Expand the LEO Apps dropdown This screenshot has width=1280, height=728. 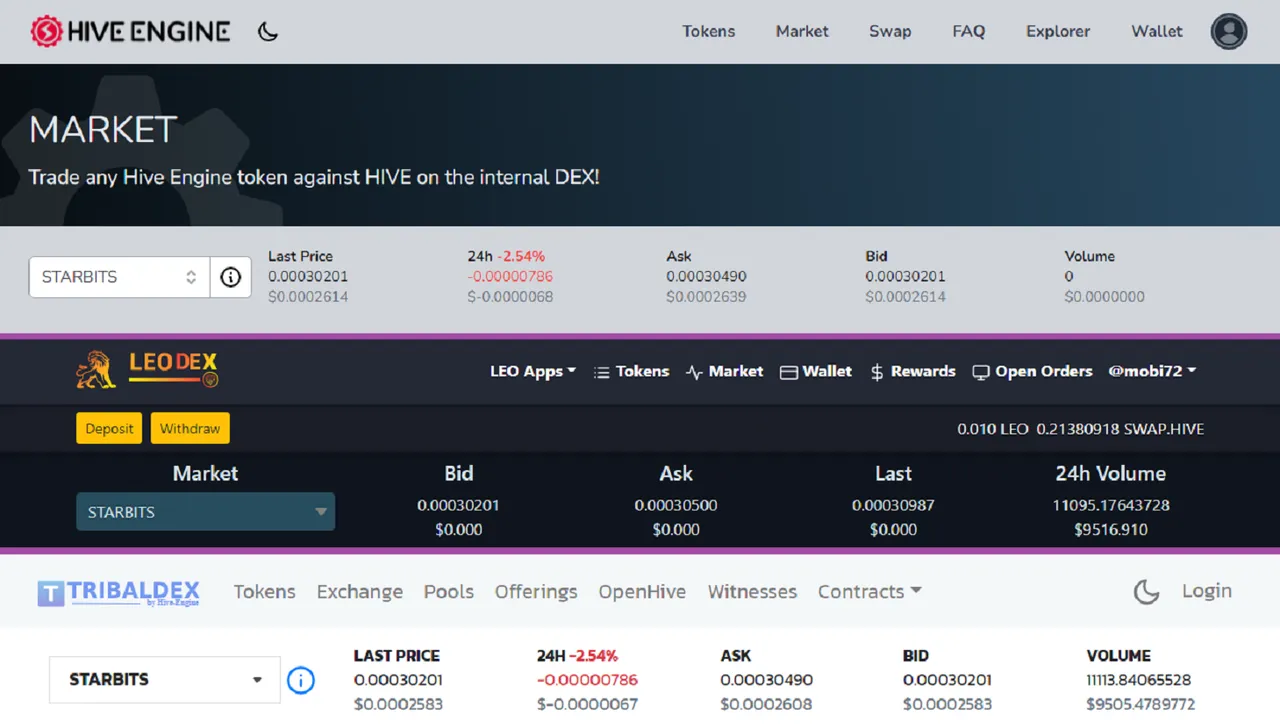coord(533,371)
